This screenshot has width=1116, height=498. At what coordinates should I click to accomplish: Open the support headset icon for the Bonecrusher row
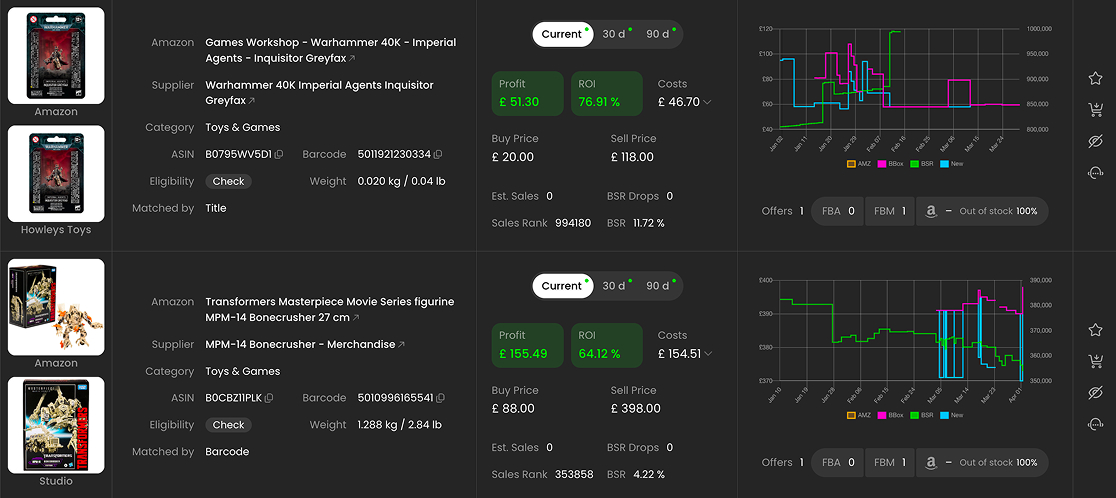coord(1095,425)
